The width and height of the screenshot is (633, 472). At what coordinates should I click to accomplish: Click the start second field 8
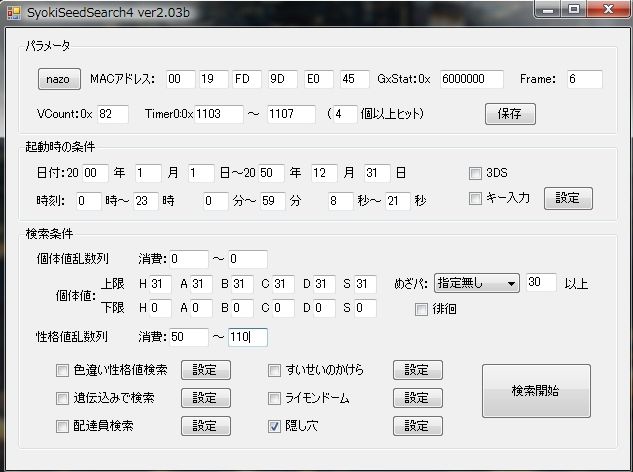(340, 201)
